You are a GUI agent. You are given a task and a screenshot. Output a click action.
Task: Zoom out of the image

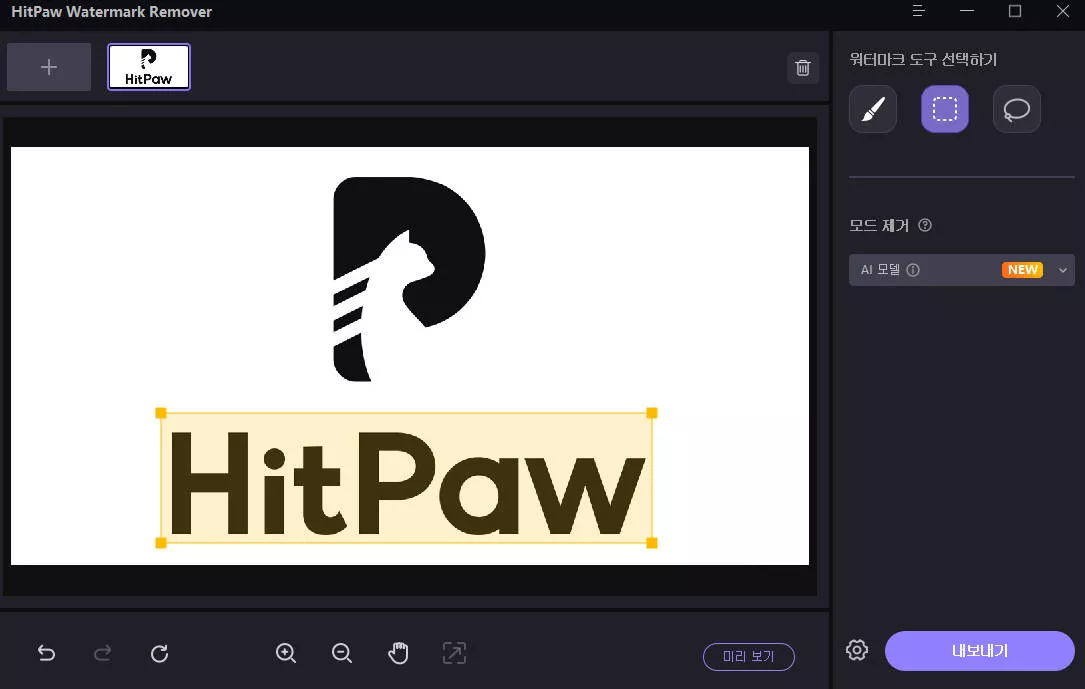coord(341,653)
